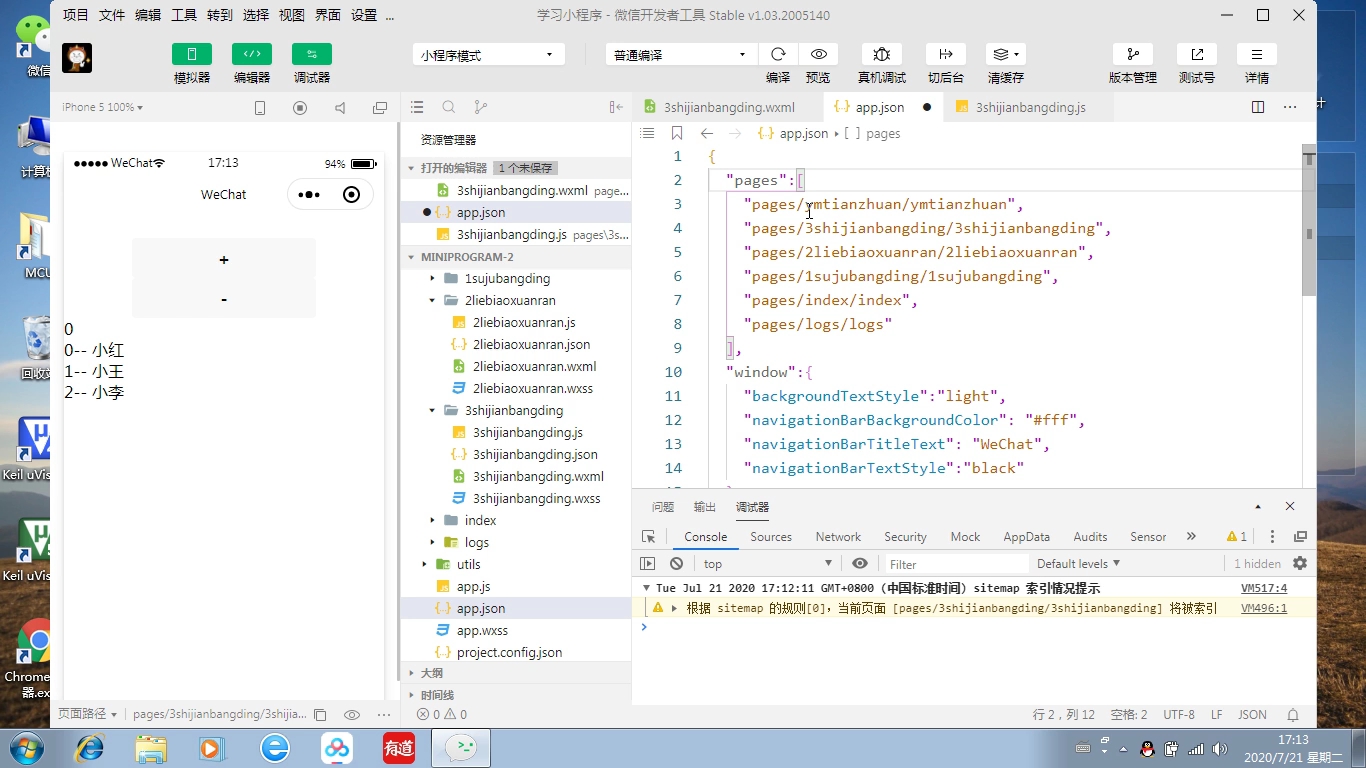This screenshot has height=768, width=1366.
Task: Switch to the AppData devtools tab
Action: click(x=1027, y=537)
